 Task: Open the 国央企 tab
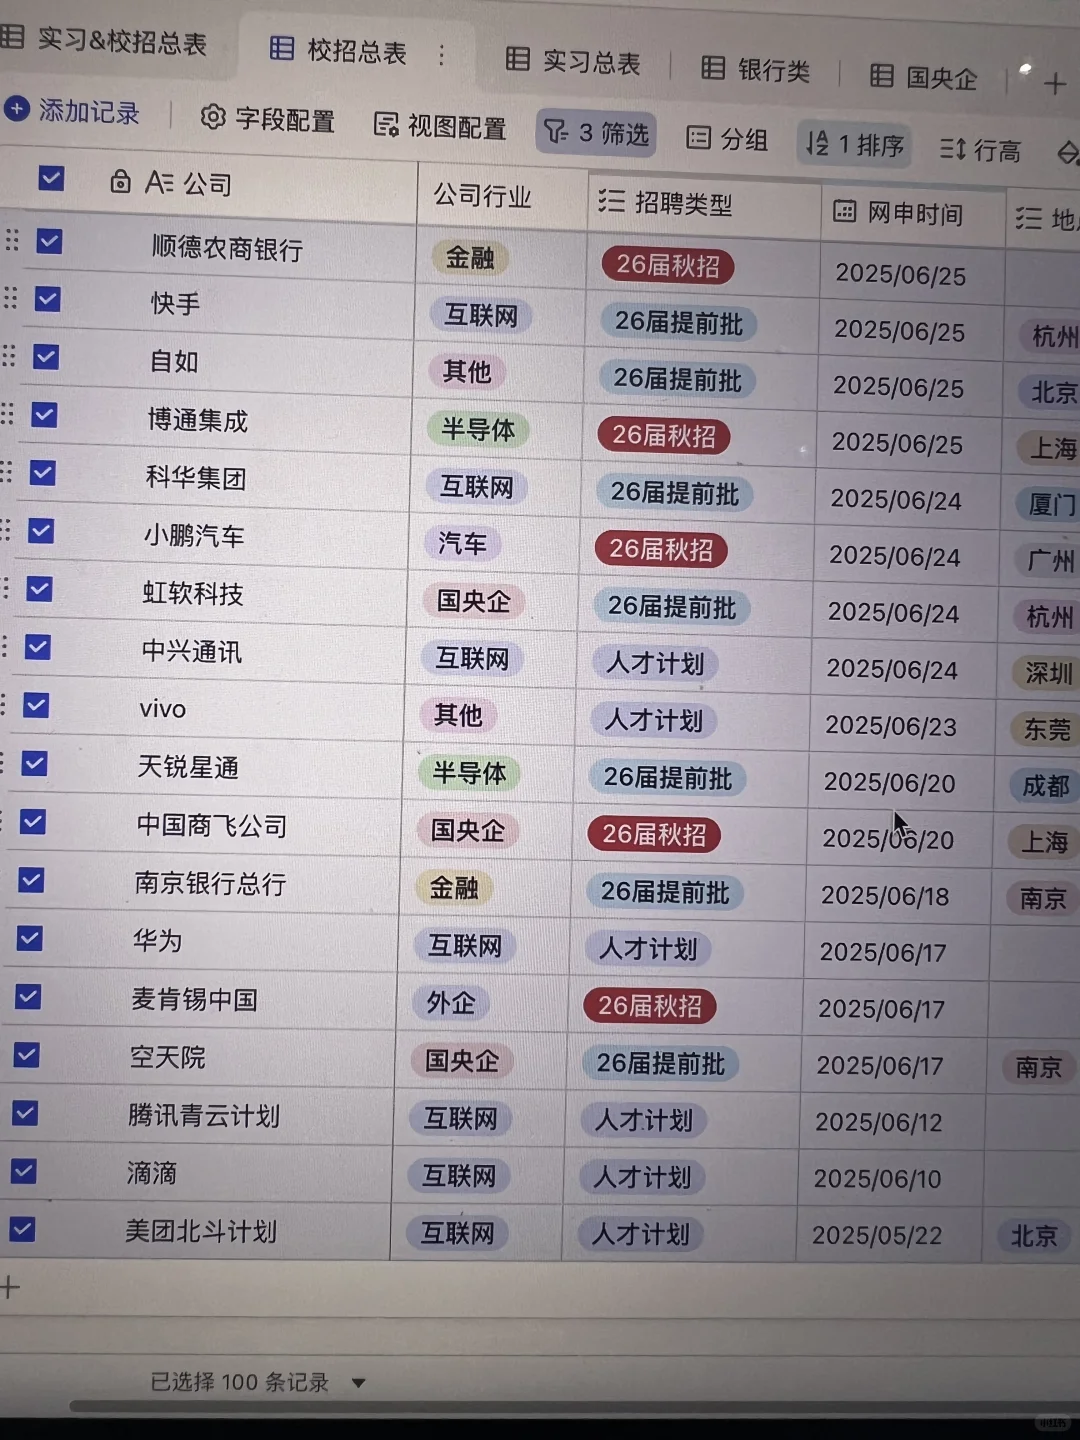click(x=923, y=77)
